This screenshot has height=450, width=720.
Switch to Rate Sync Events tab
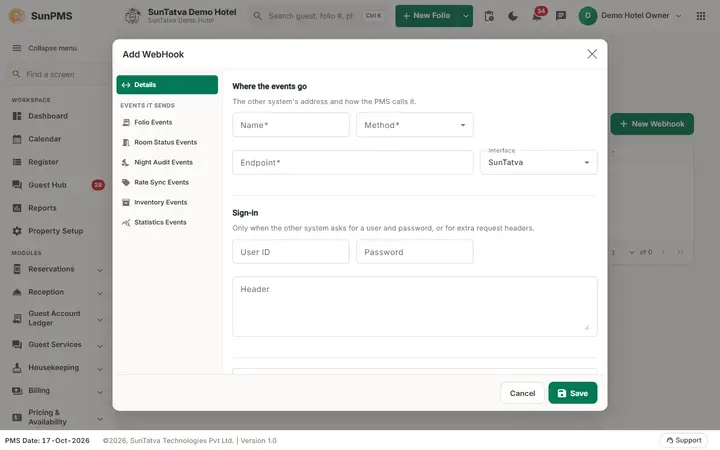coord(167,182)
